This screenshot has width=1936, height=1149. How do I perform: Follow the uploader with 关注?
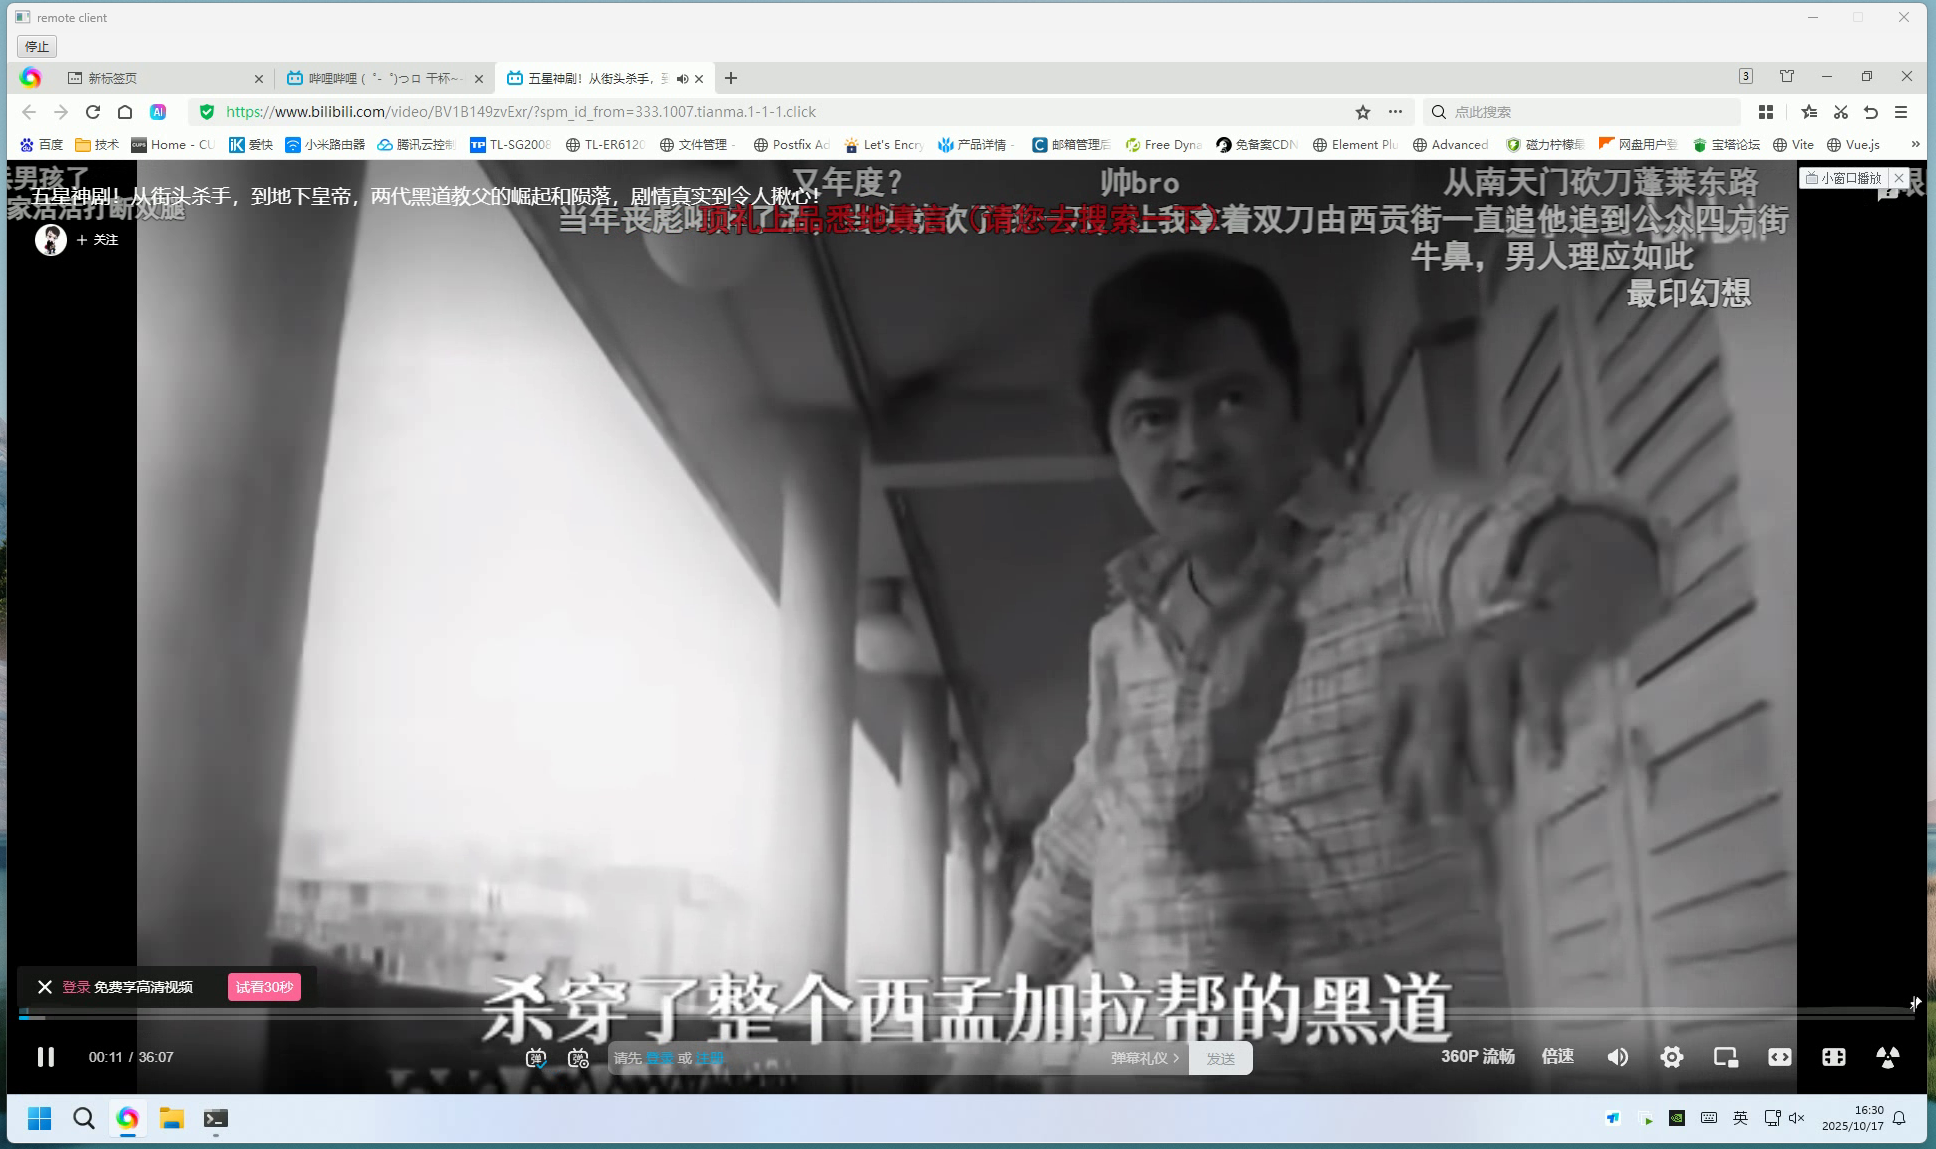(x=97, y=240)
